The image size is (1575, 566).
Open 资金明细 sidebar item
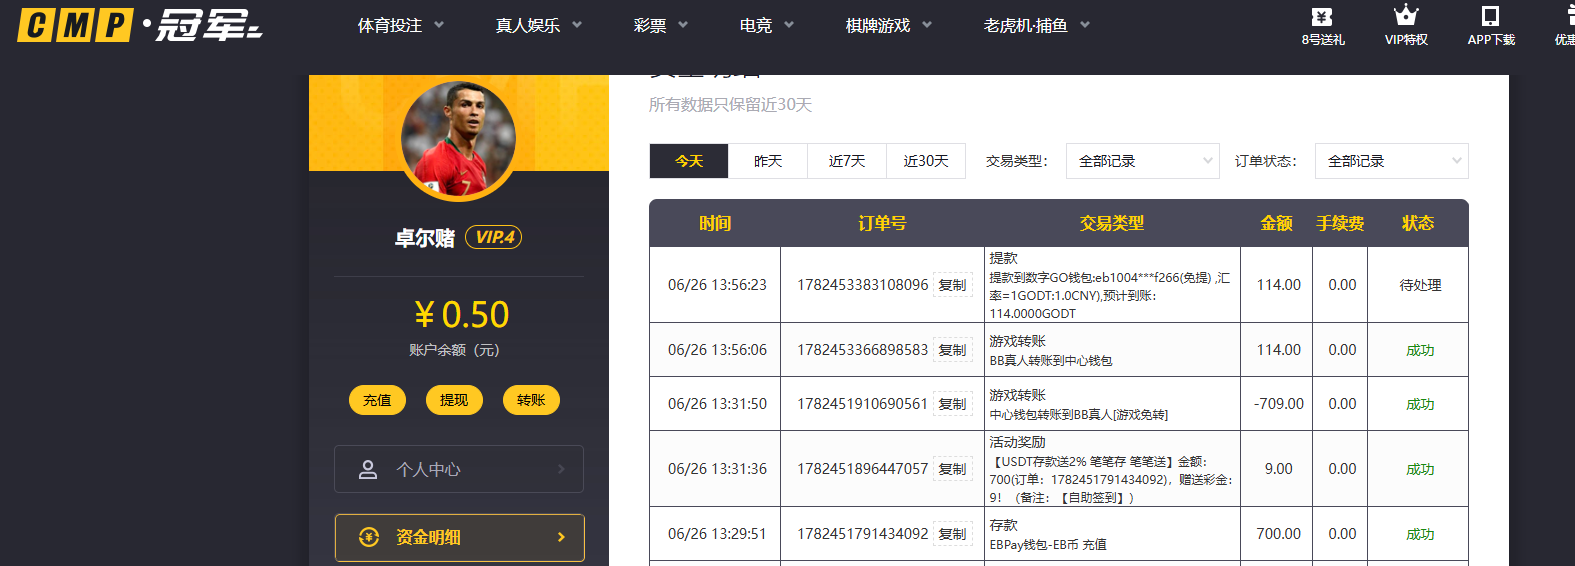[459, 537]
